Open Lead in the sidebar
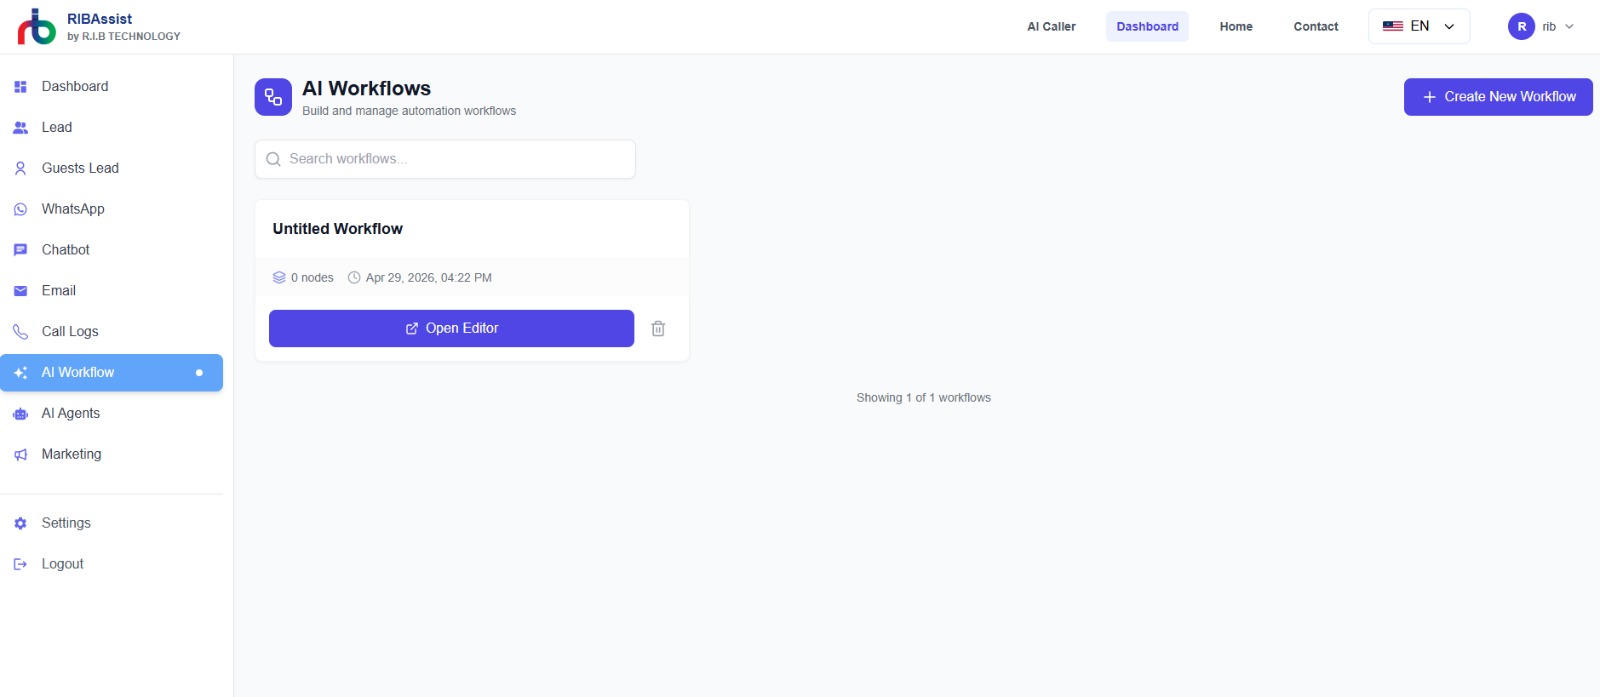 click(111, 128)
